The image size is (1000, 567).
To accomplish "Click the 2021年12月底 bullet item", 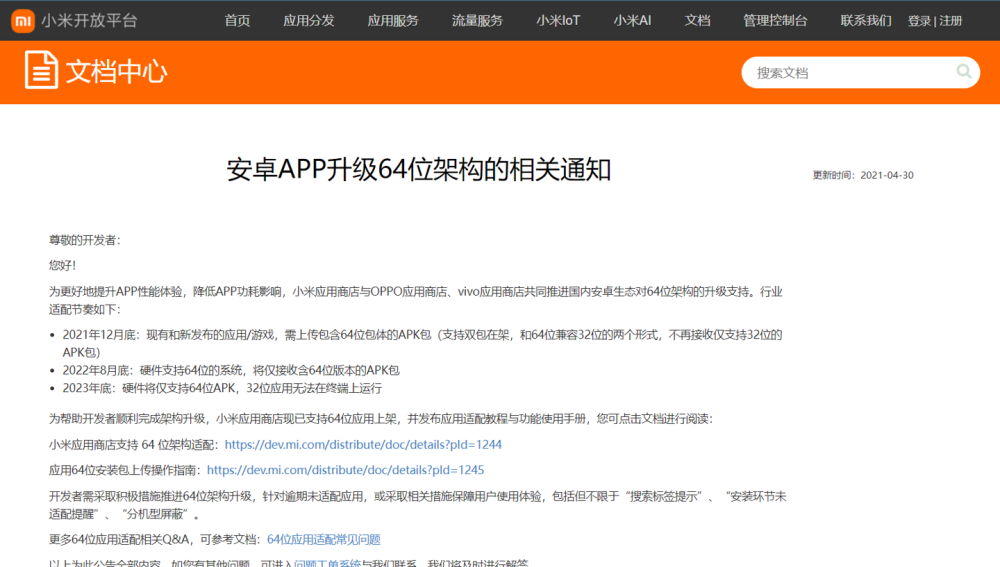I will (422, 343).
